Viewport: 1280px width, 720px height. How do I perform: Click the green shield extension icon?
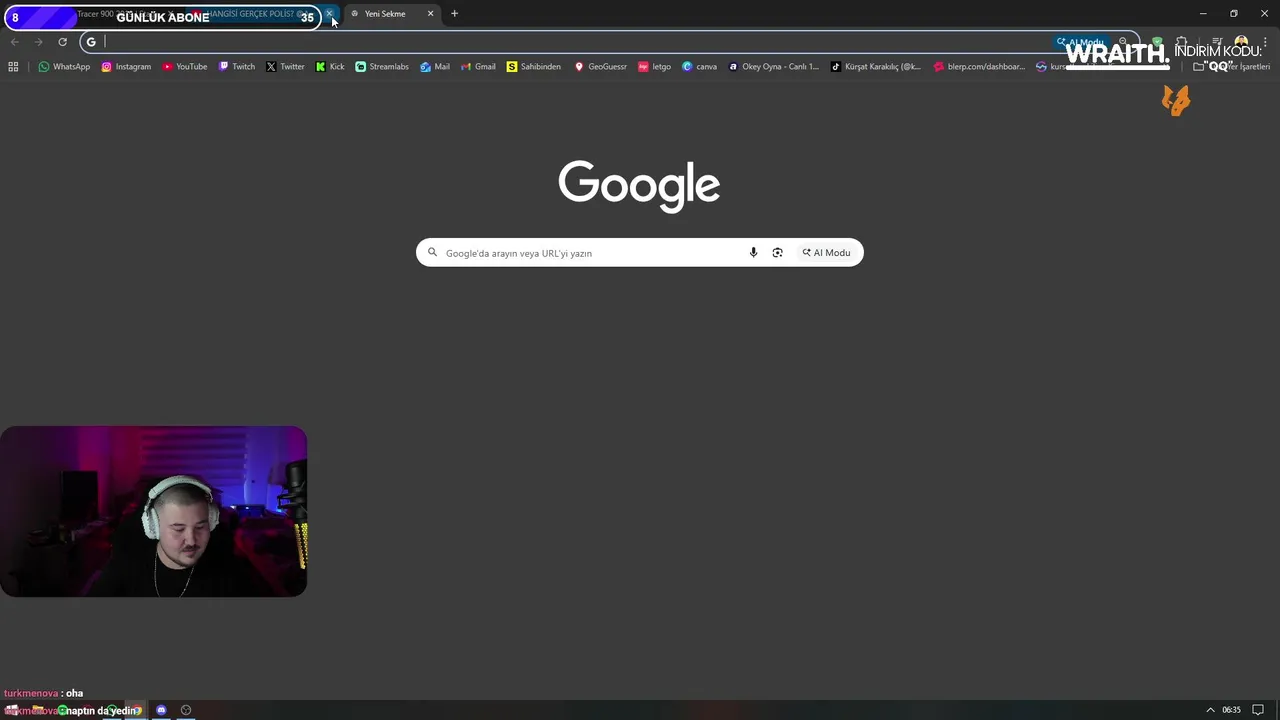pos(1157,42)
